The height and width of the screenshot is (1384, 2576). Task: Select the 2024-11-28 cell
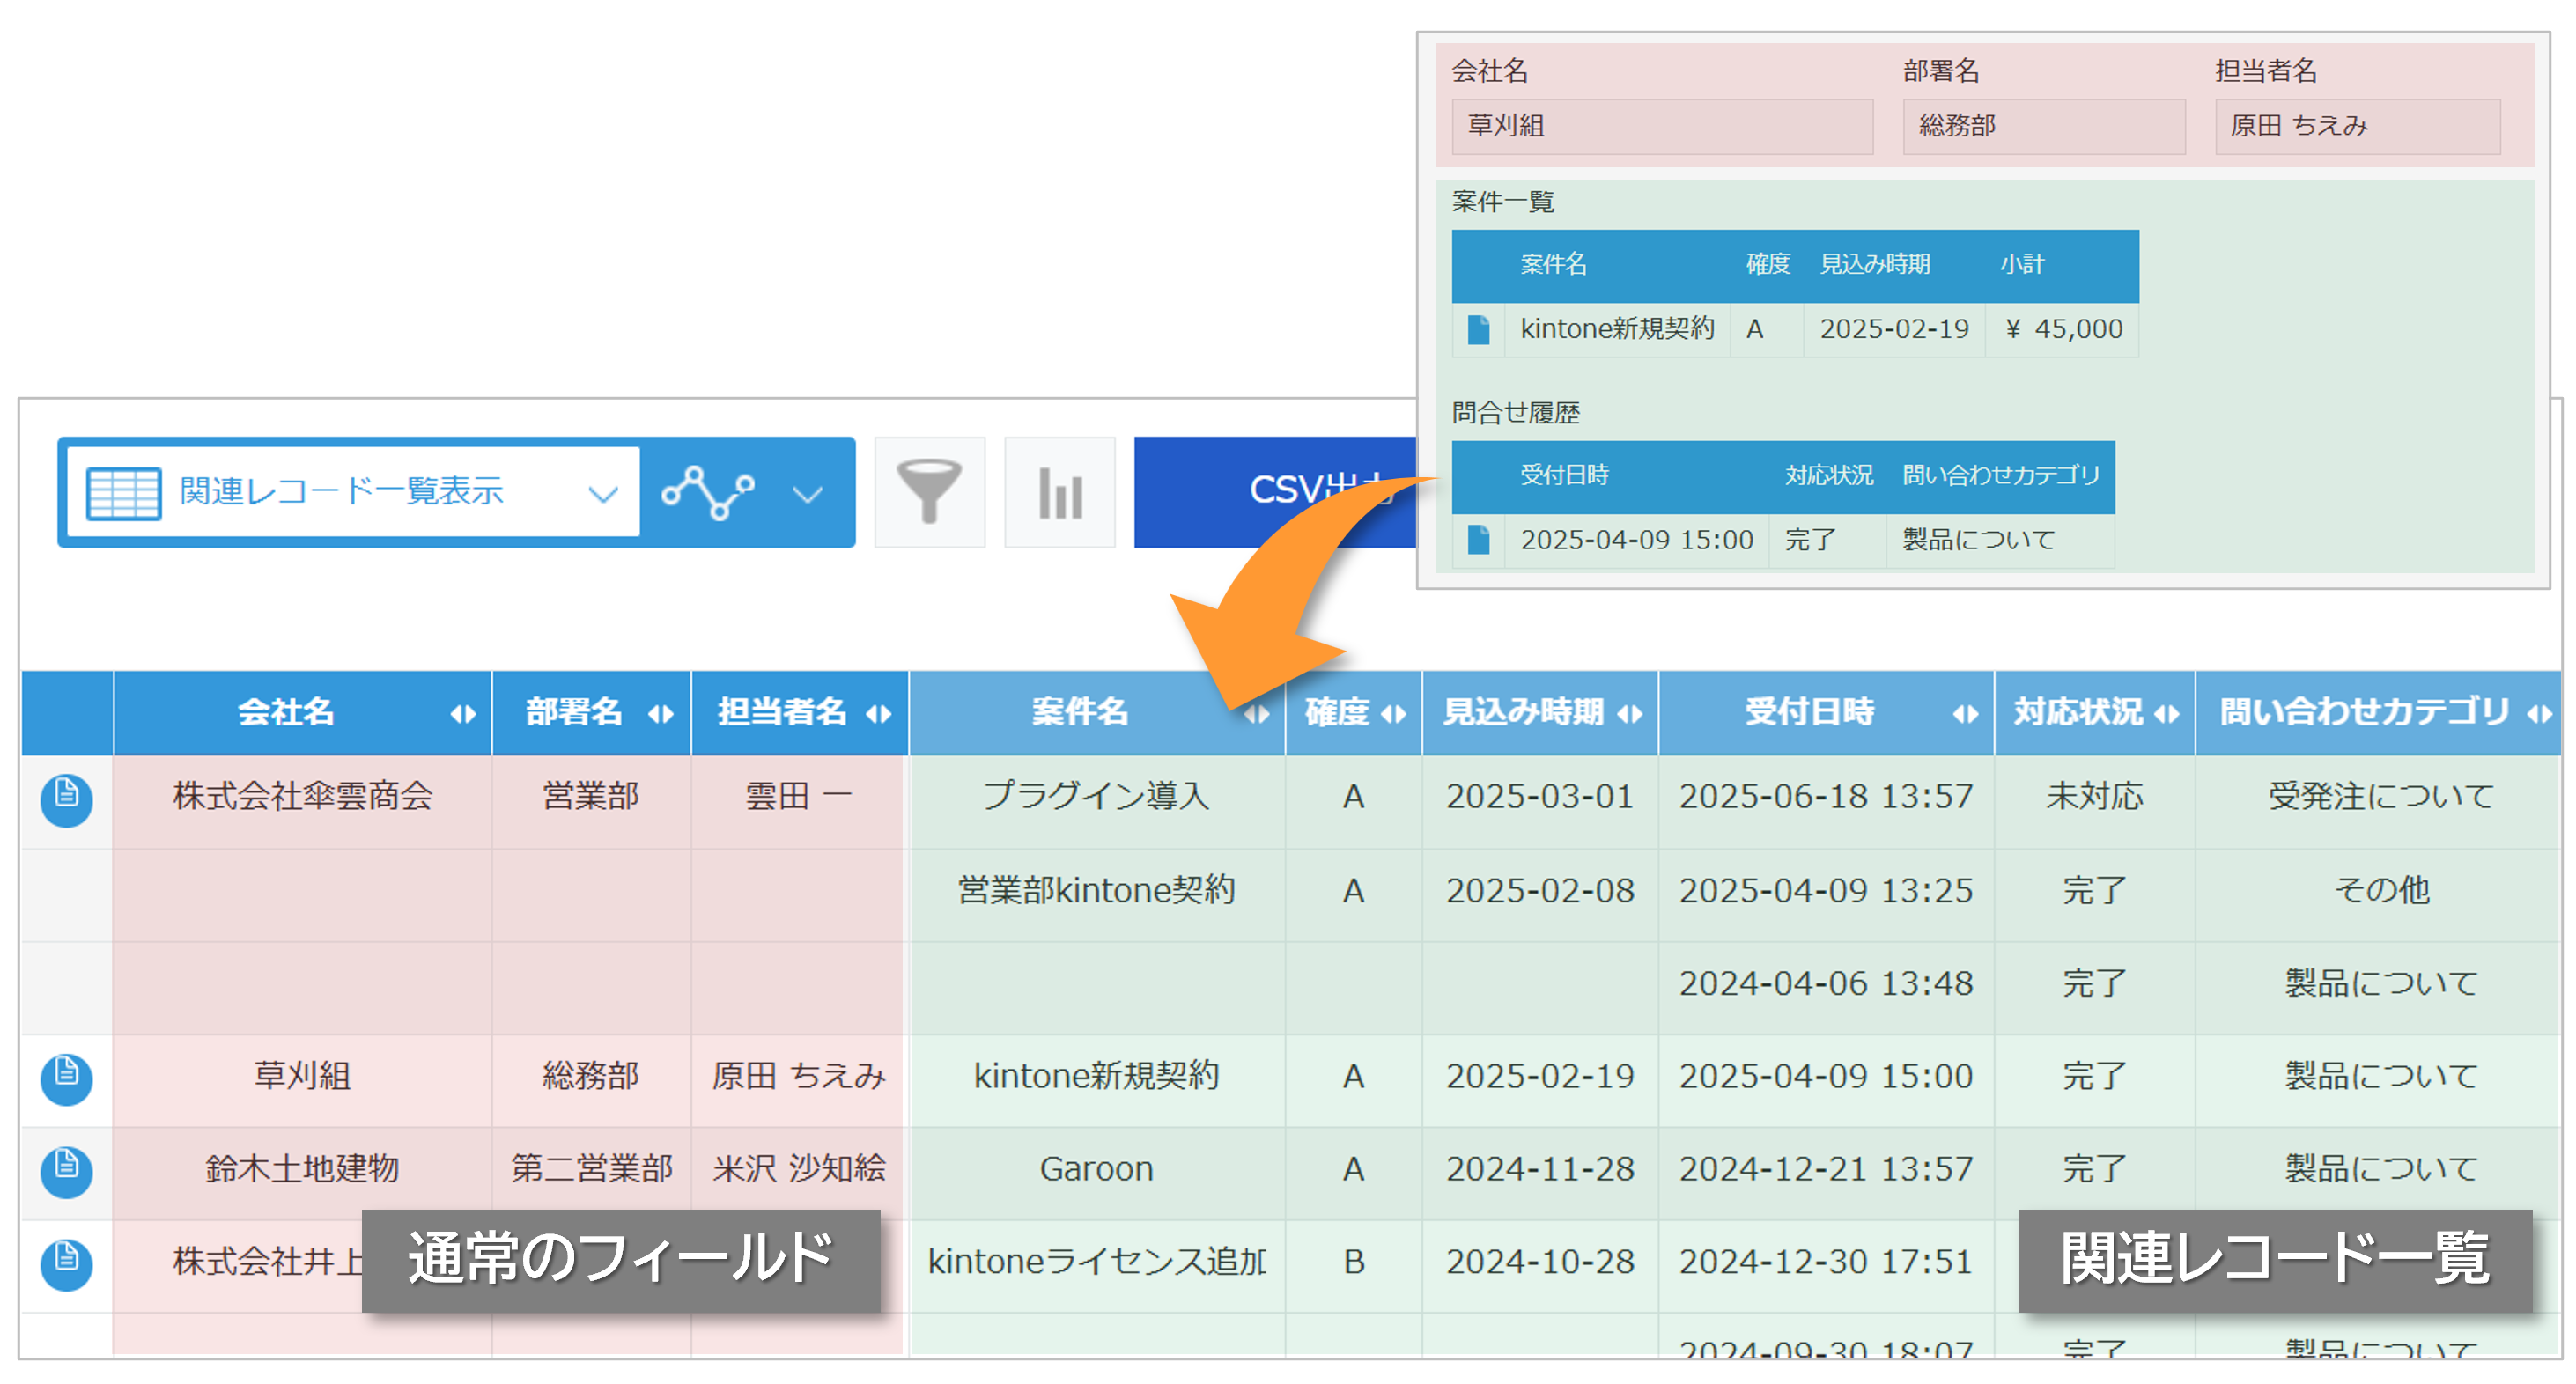(x=1540, y=1172)
